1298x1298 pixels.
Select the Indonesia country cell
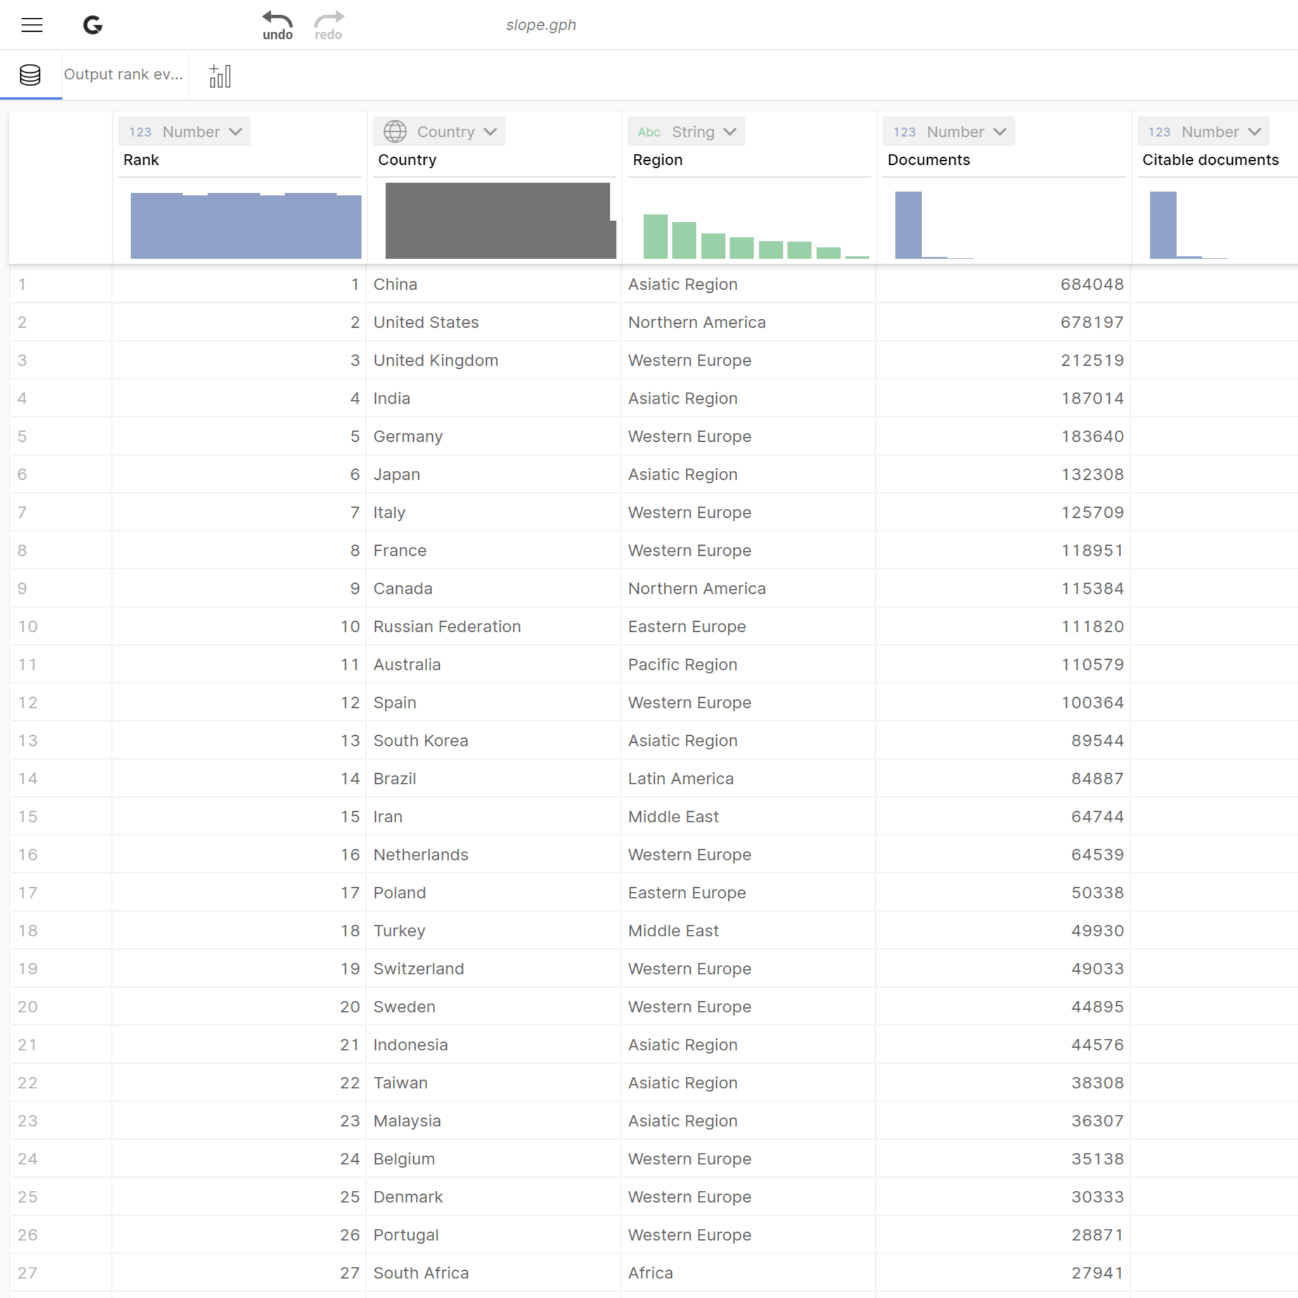[x=494, y=1044]
